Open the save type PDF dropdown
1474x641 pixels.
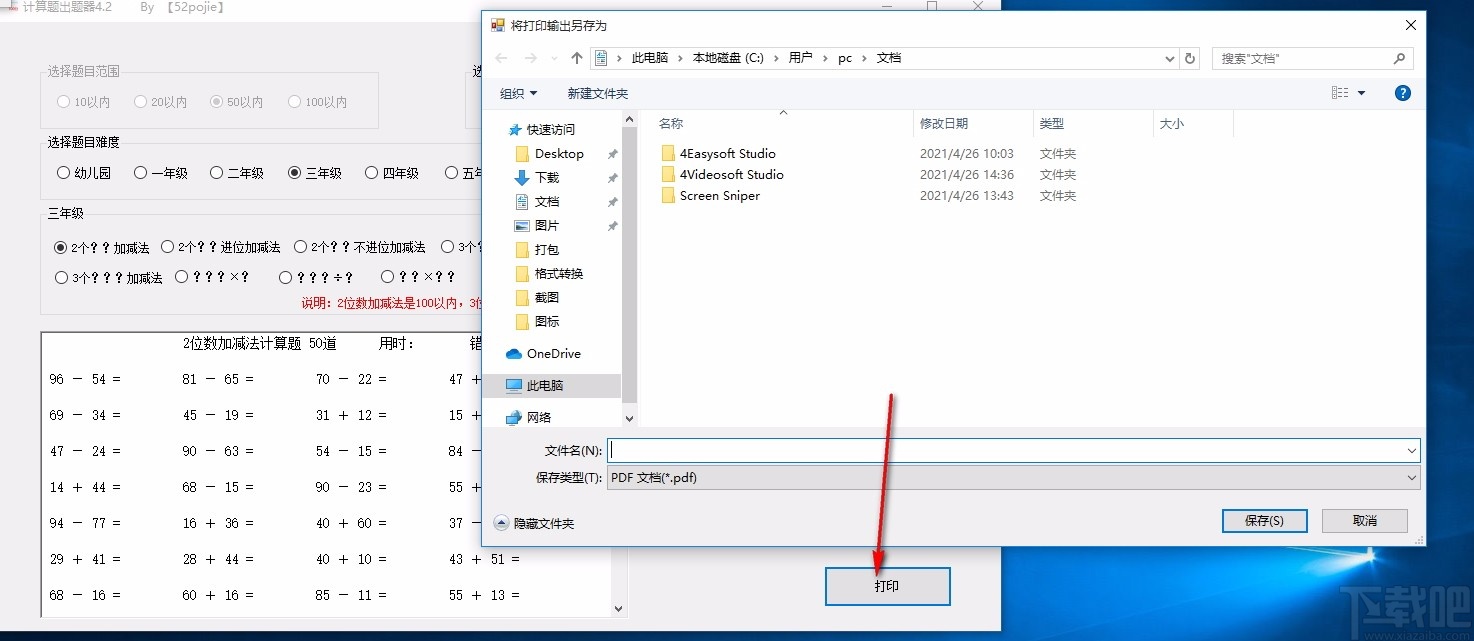click(1411, 478)
